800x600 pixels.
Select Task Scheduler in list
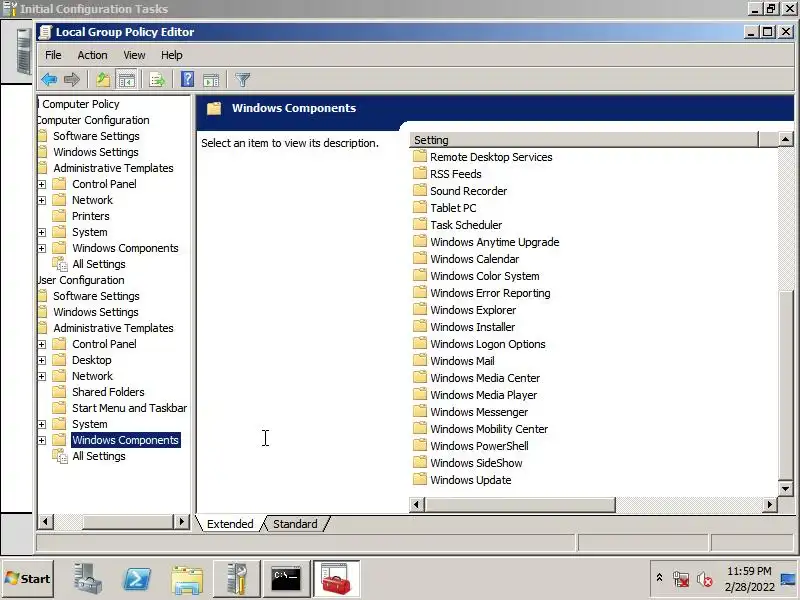tap(466, 225)
